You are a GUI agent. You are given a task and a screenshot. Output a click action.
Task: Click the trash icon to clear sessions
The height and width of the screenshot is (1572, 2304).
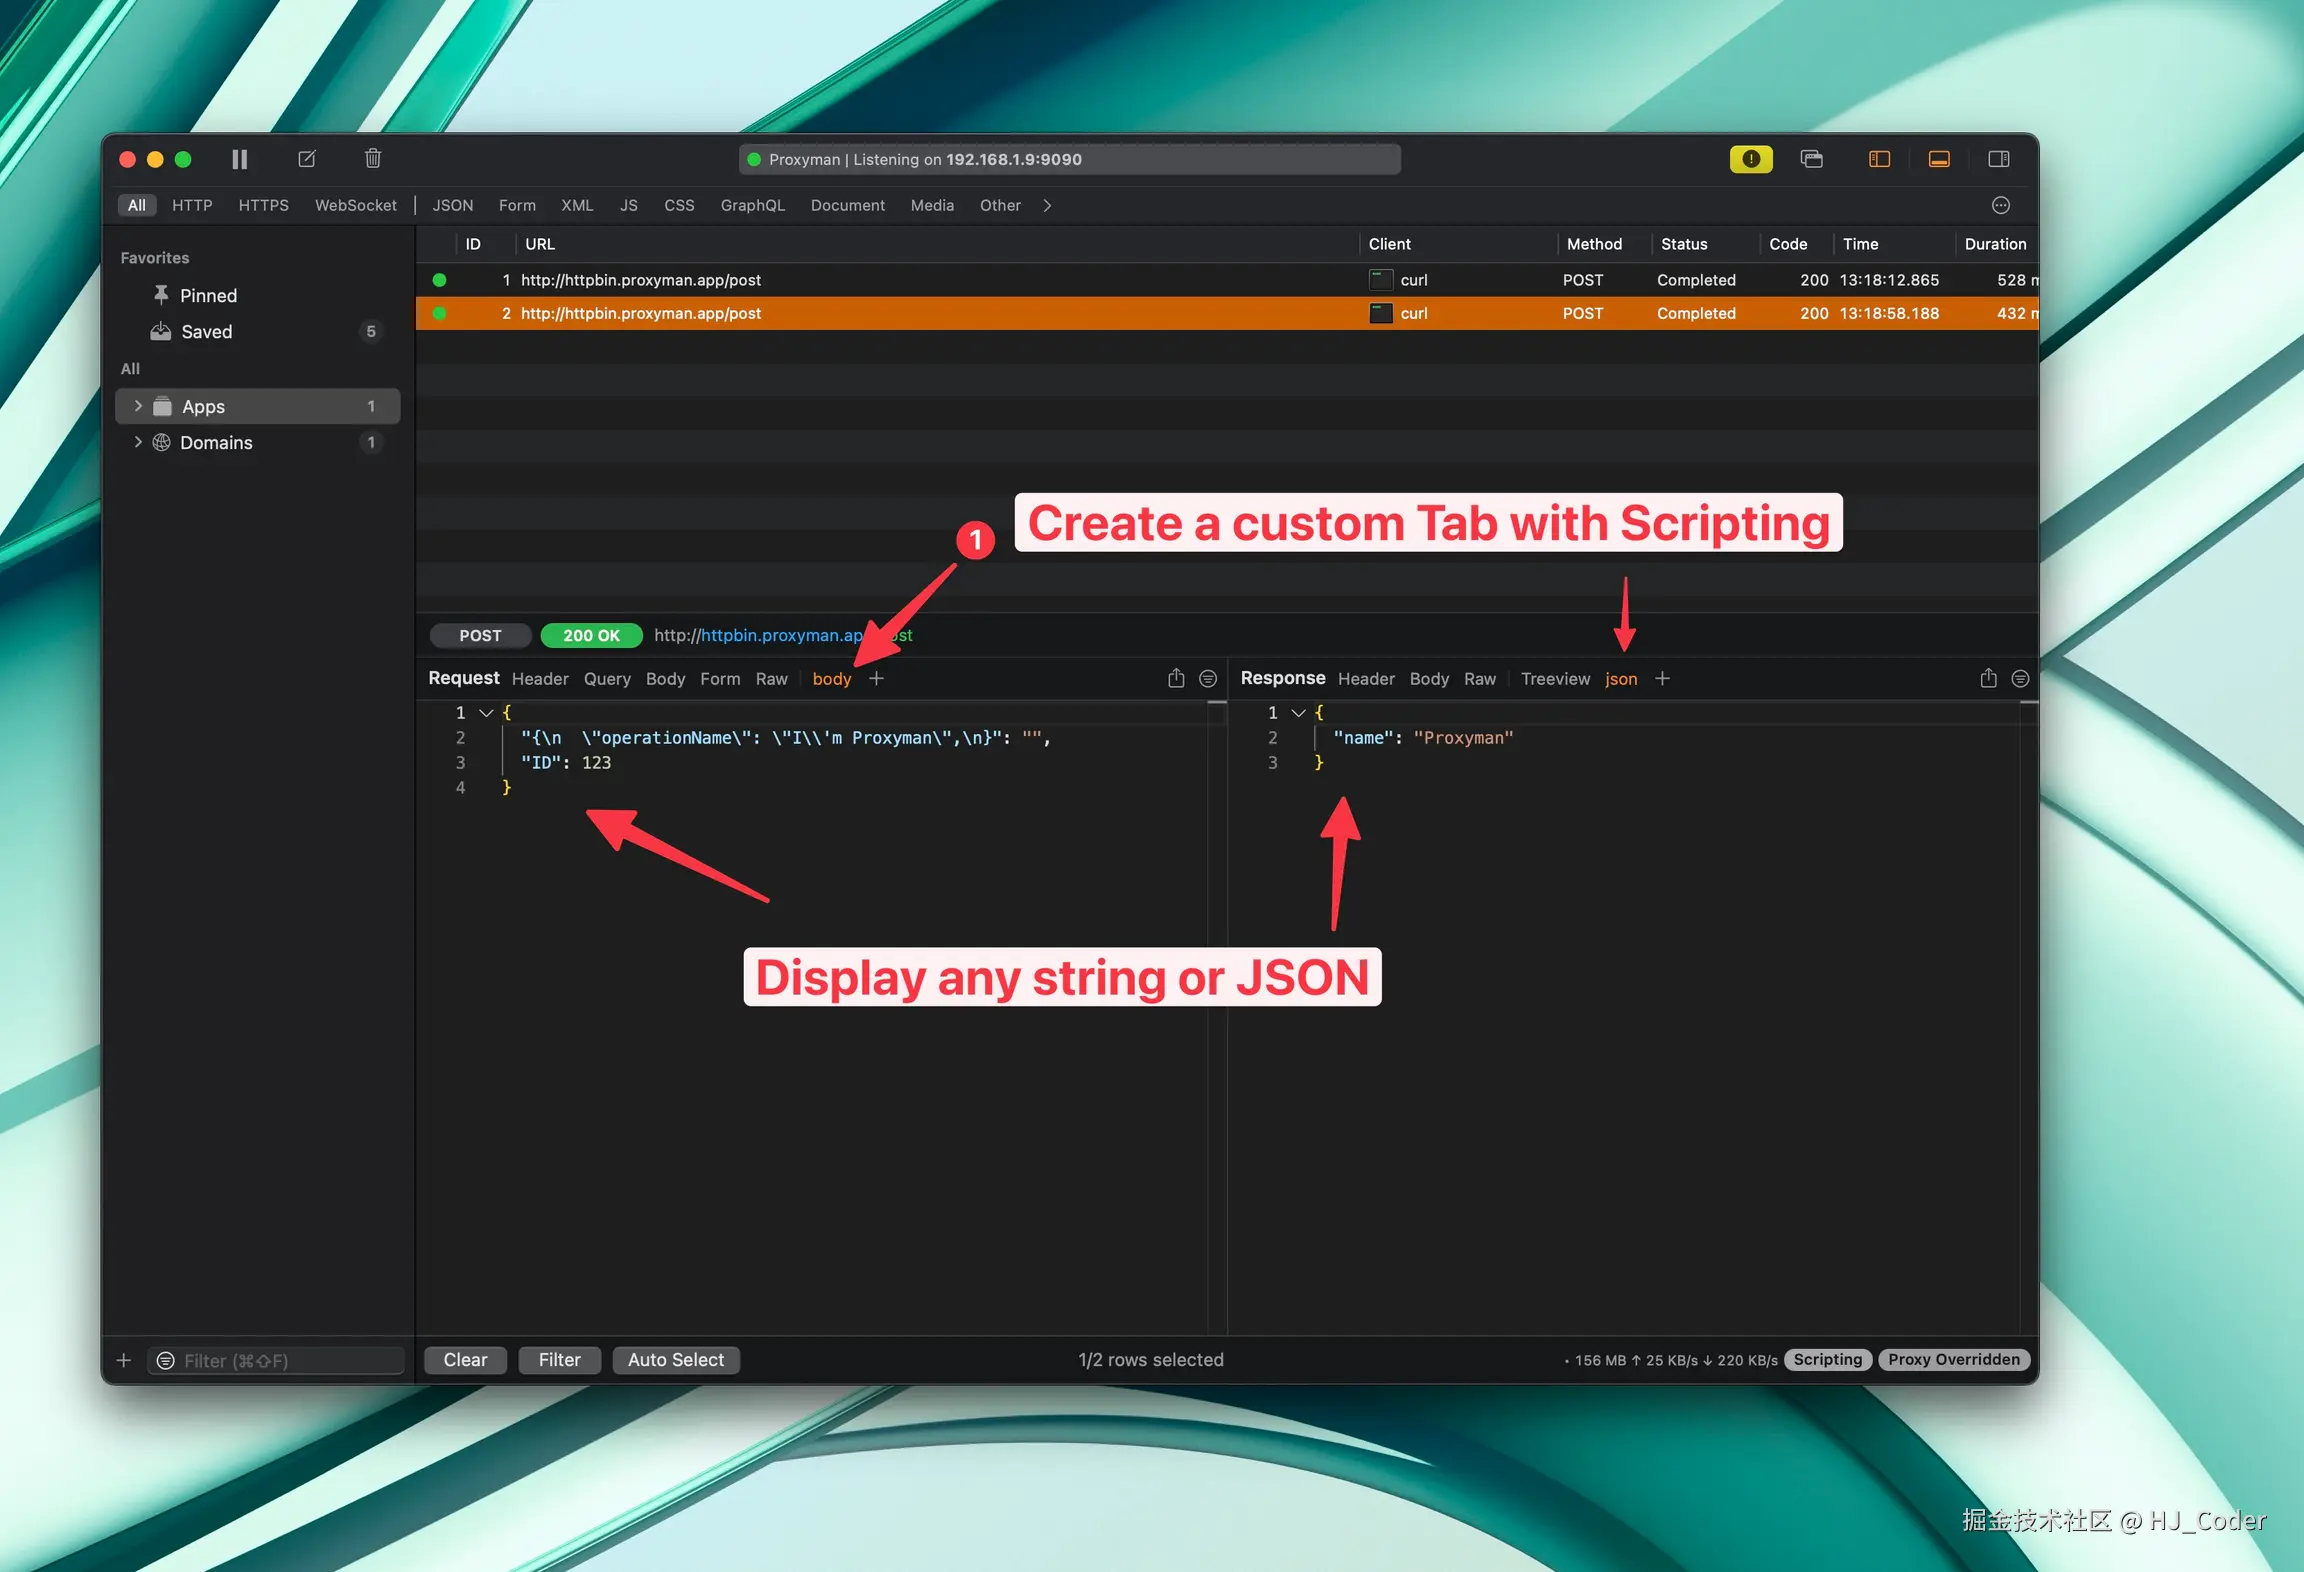click(373, 159)
